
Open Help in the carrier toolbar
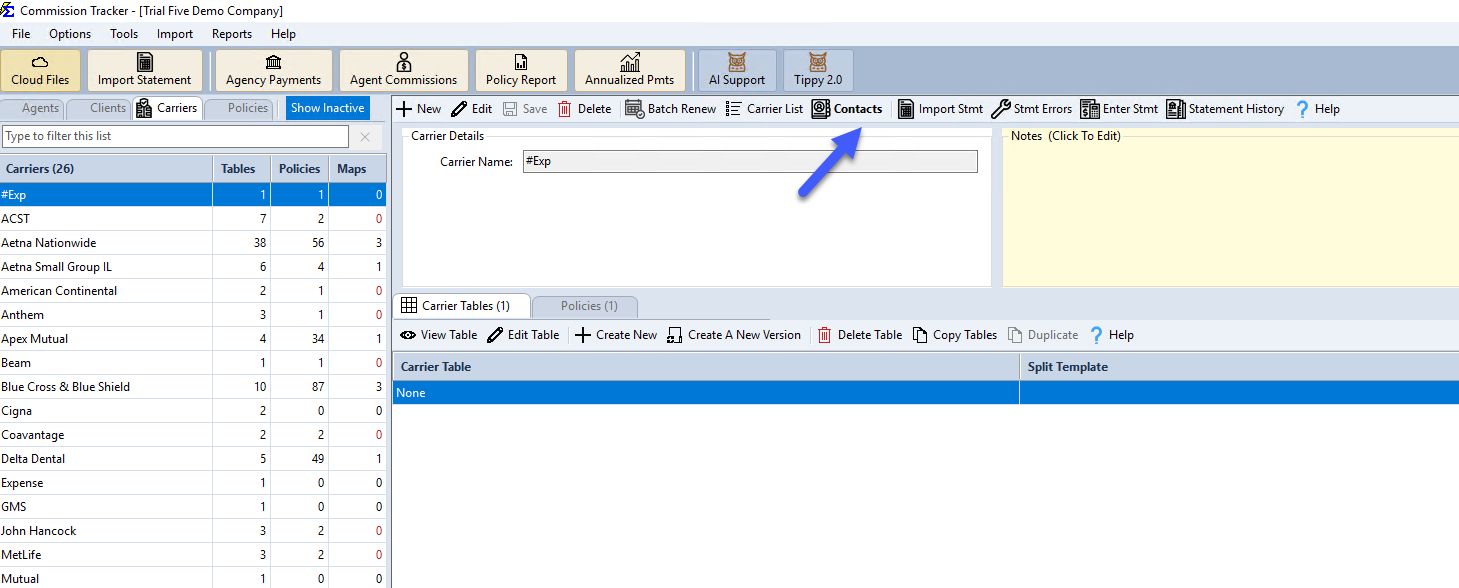(1317, 109)
